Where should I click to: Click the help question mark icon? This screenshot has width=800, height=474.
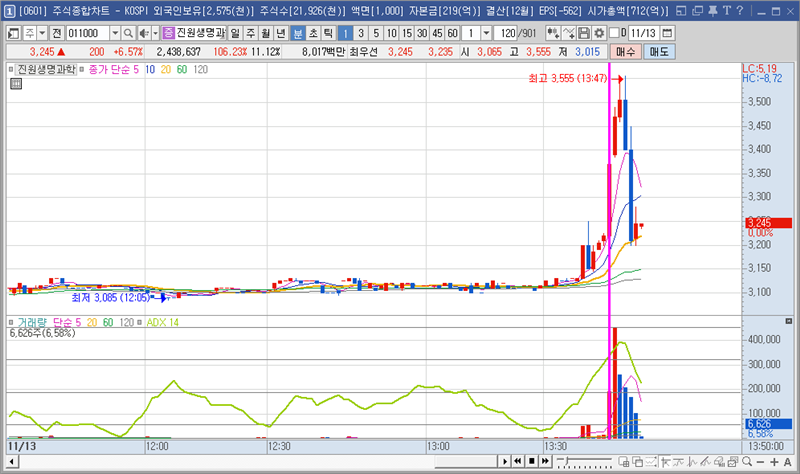pos(739,10)
